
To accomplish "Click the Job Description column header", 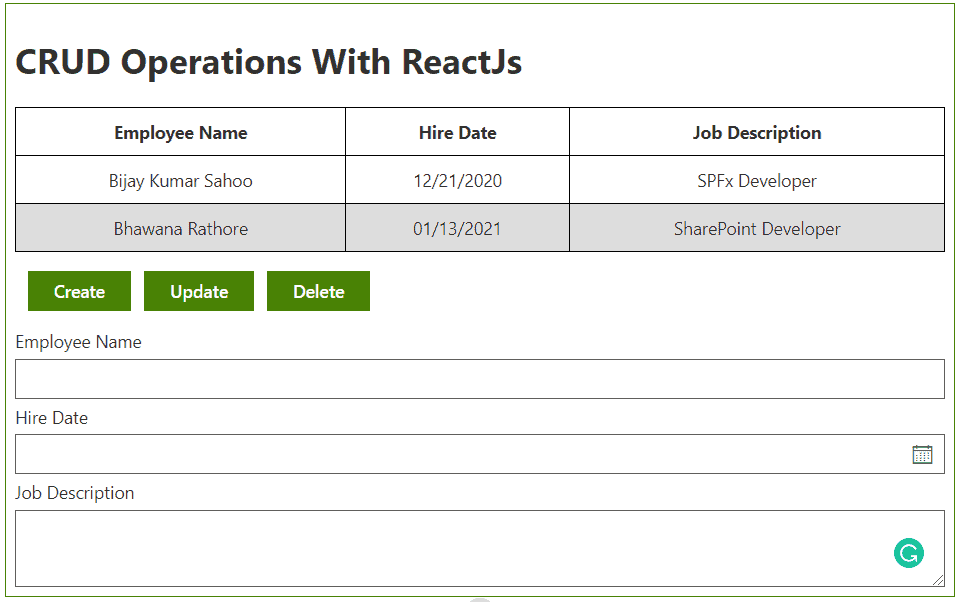I will pyautogui.click(x=757, y=132).
